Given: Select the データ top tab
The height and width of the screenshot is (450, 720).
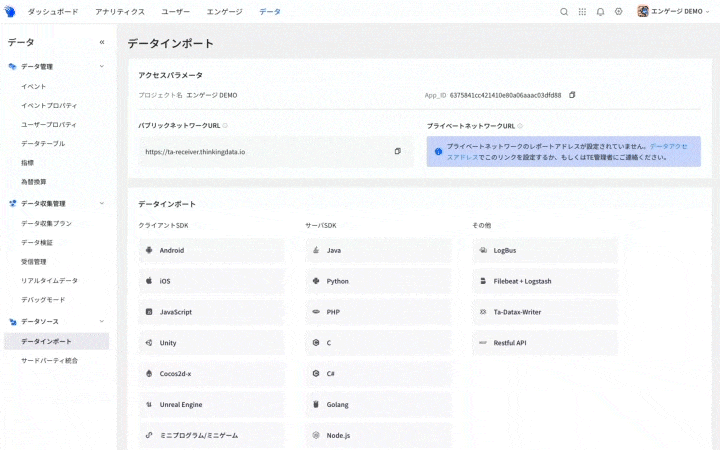Looking at the screenshot, I should pos(270,12).
